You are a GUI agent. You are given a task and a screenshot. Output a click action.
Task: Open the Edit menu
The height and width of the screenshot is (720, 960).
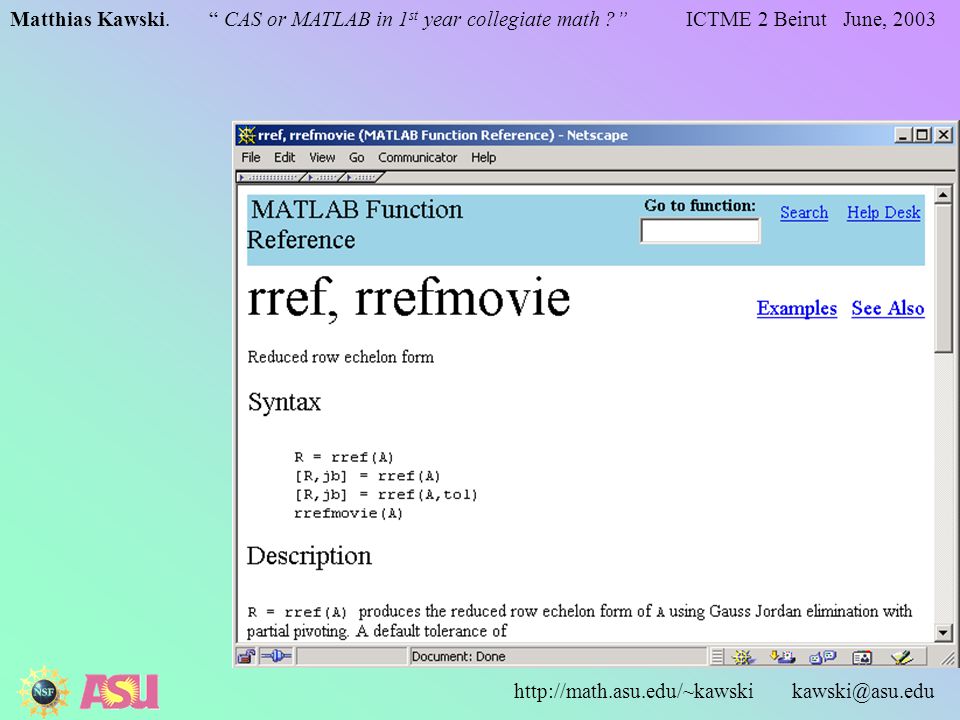[284, 157]
